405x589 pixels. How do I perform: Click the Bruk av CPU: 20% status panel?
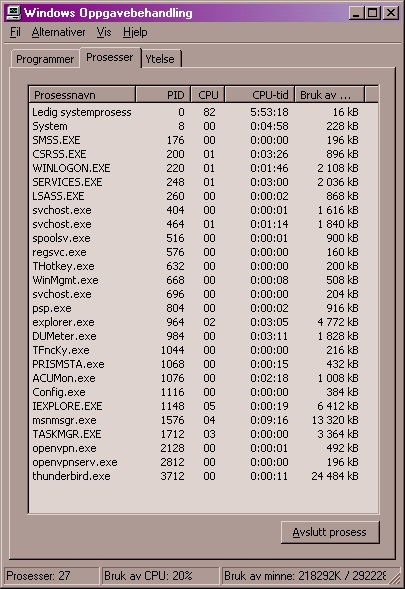pyautogui.click(x=160, y=576)
